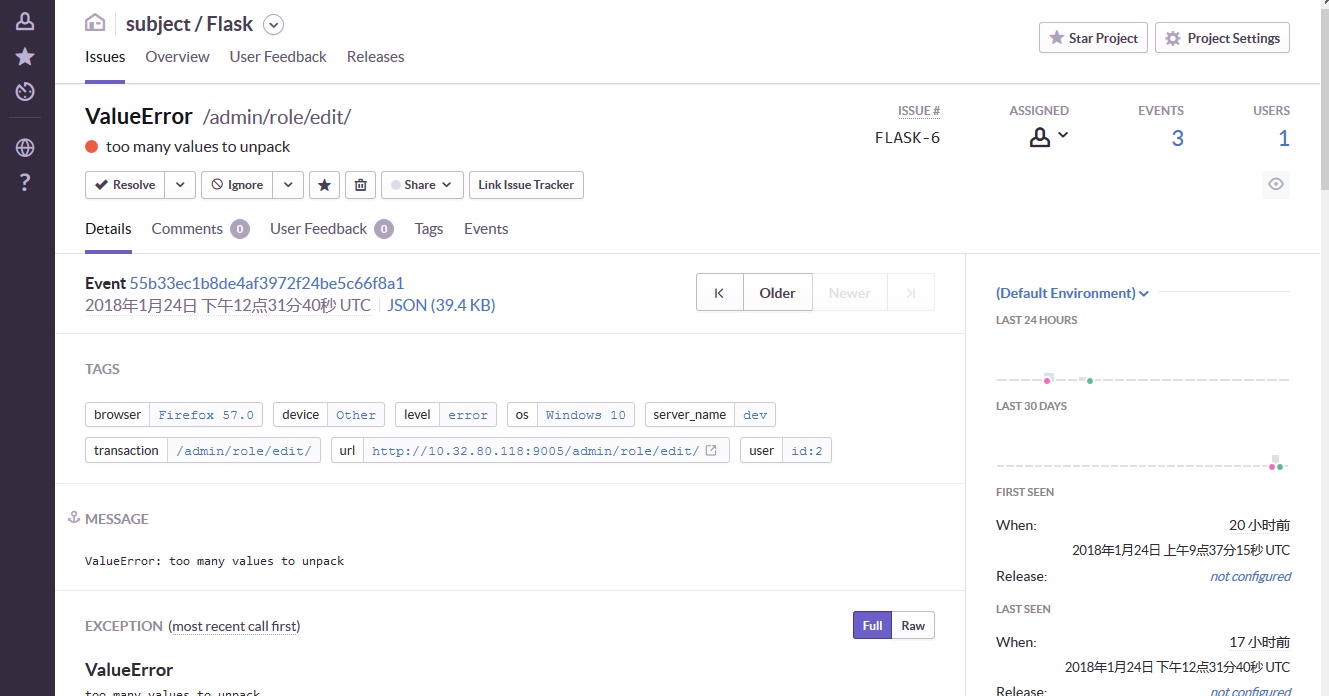The image size is (1329, 696).
Task: Jump to oldest event arrow button
Action: click(x=719, y=293)
